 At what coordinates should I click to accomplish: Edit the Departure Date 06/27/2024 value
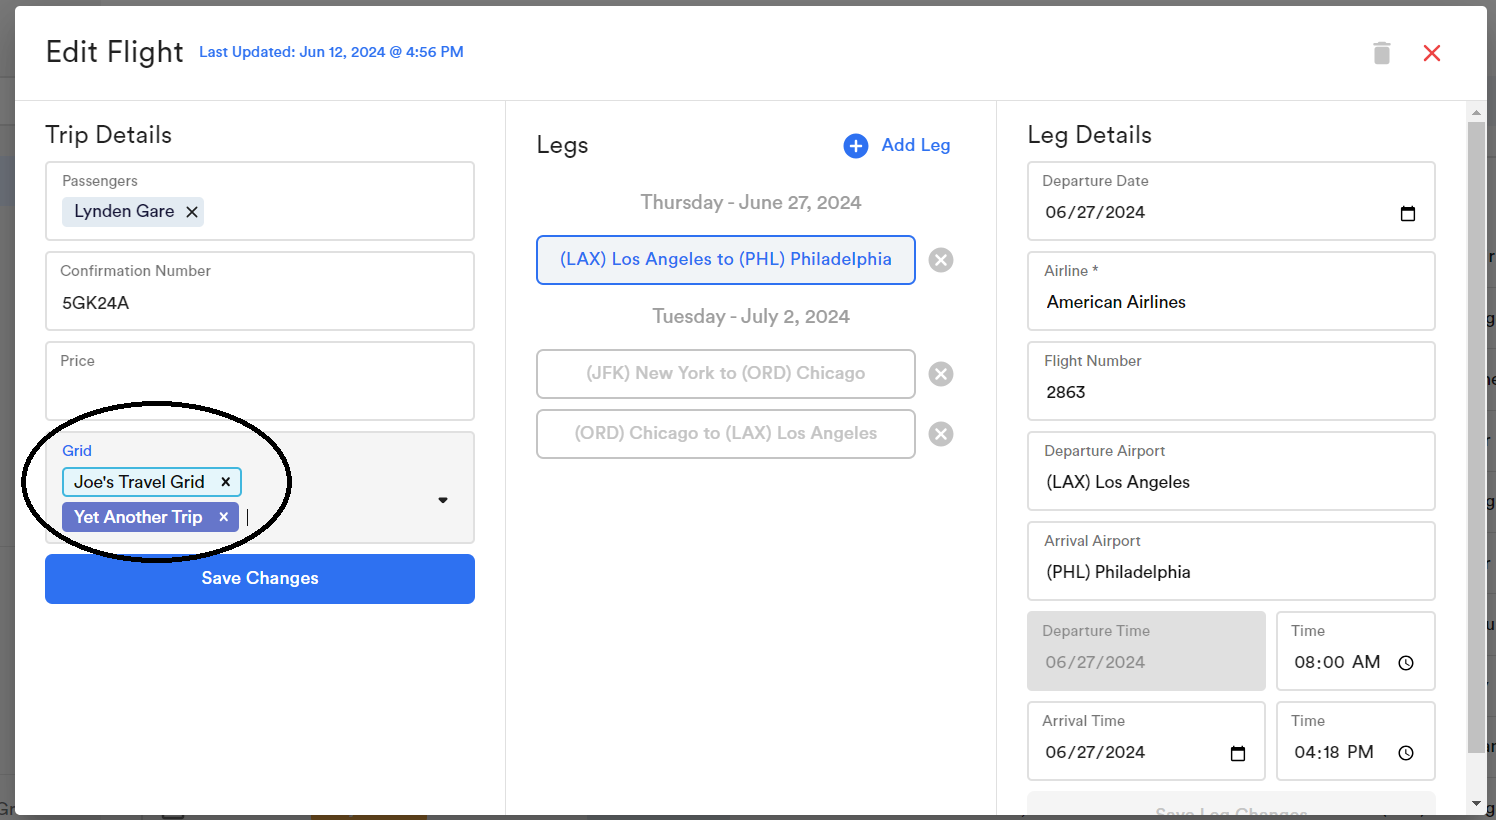[x=1095, y=212]
